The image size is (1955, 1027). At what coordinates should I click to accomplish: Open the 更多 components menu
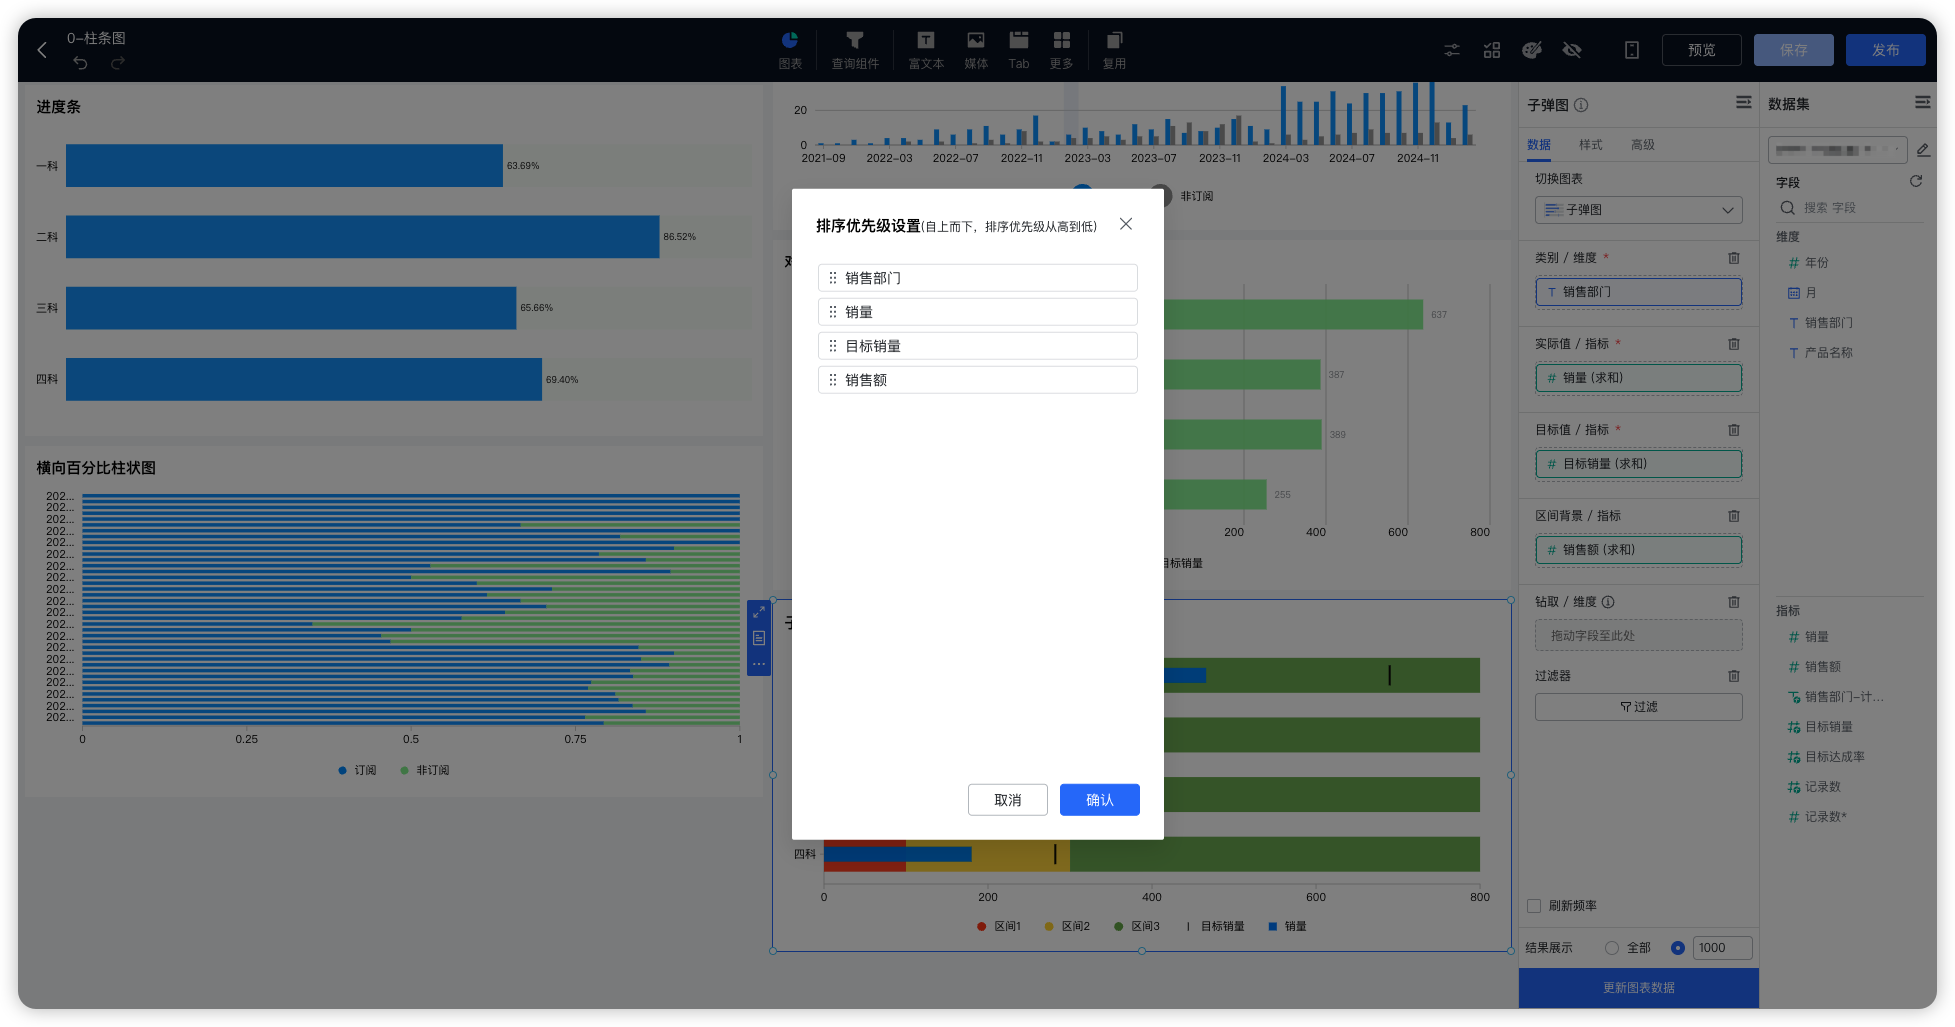(1061, 50)
